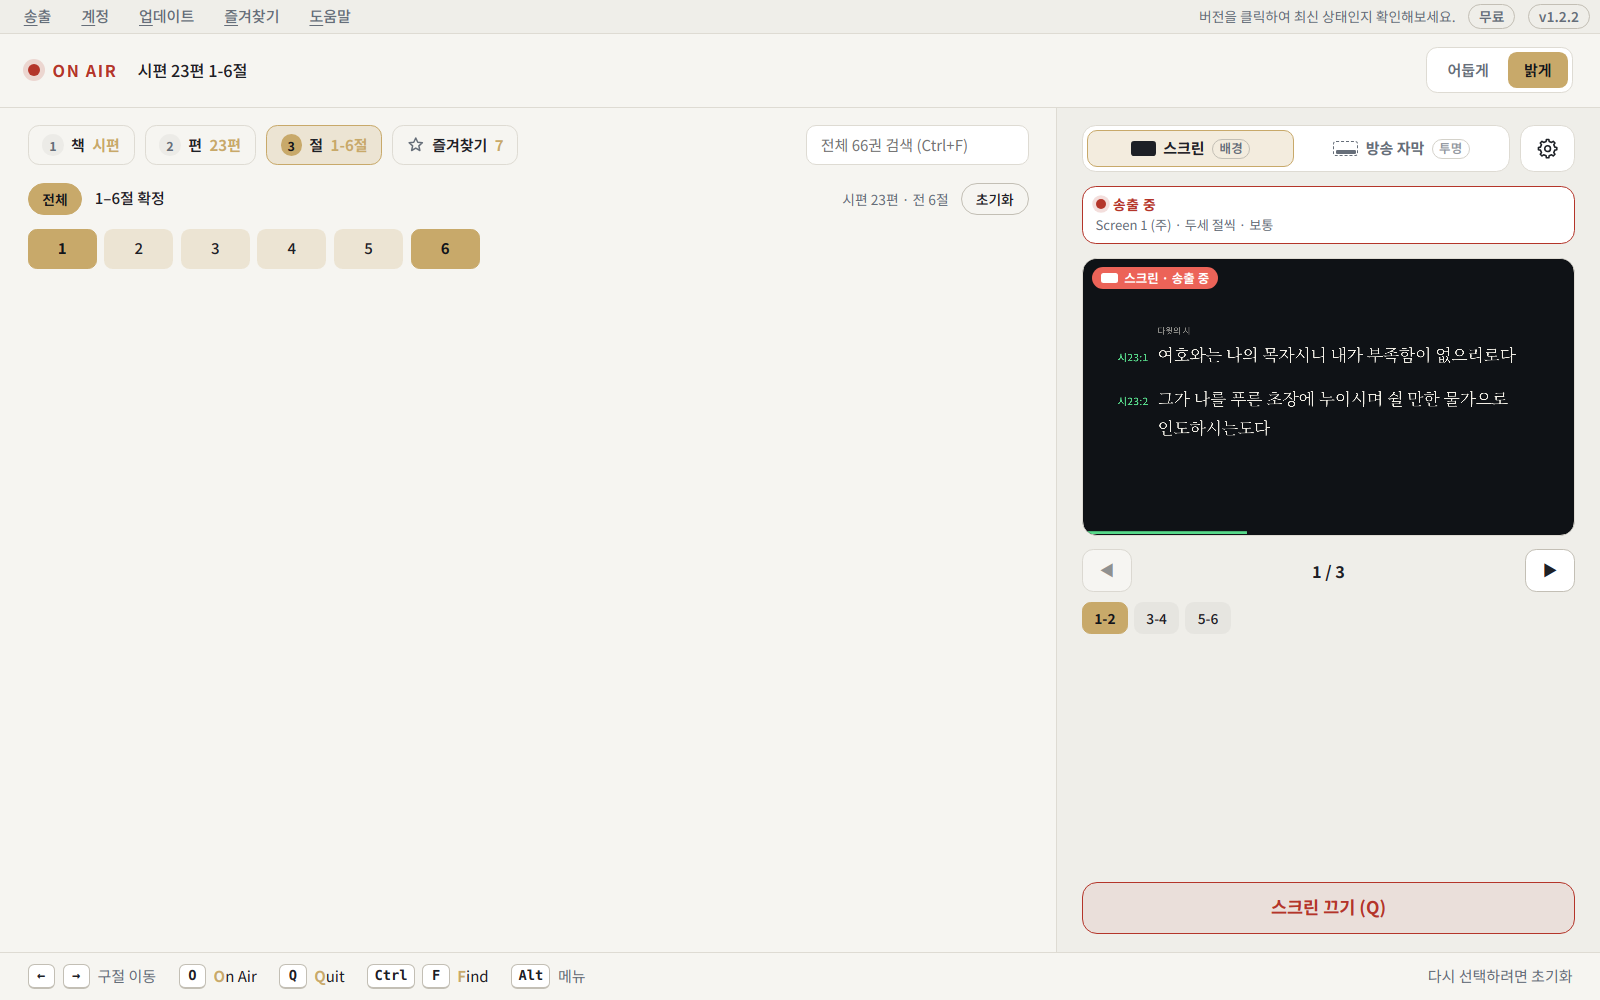This screenshot has height=1000, width=1600.
Task: Jump to page 5-6
Action: pyautogui.click(x=1208, y=619)
